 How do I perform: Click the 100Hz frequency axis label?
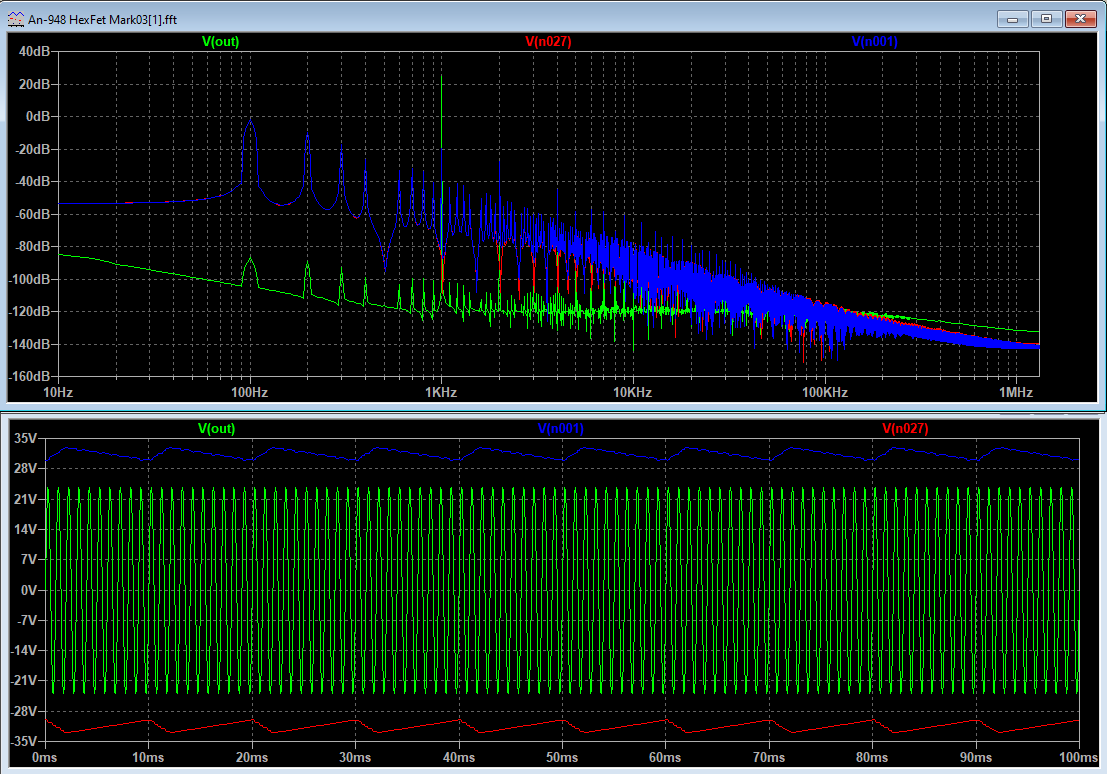click(x=249, y=392)
